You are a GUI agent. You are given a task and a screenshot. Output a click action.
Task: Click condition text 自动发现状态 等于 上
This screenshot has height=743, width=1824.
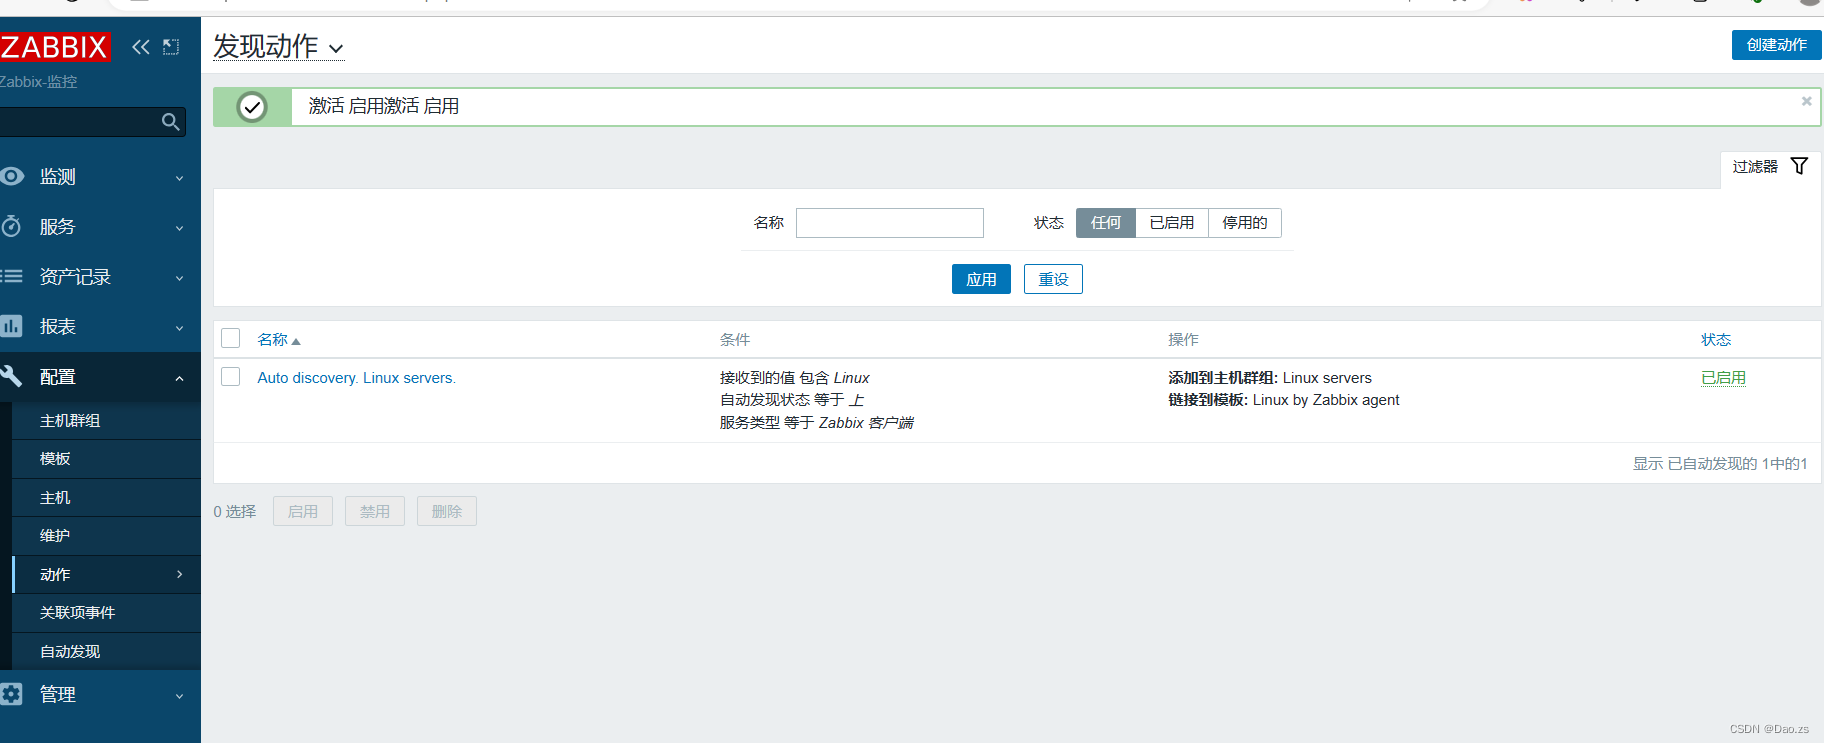coord(792,400)
